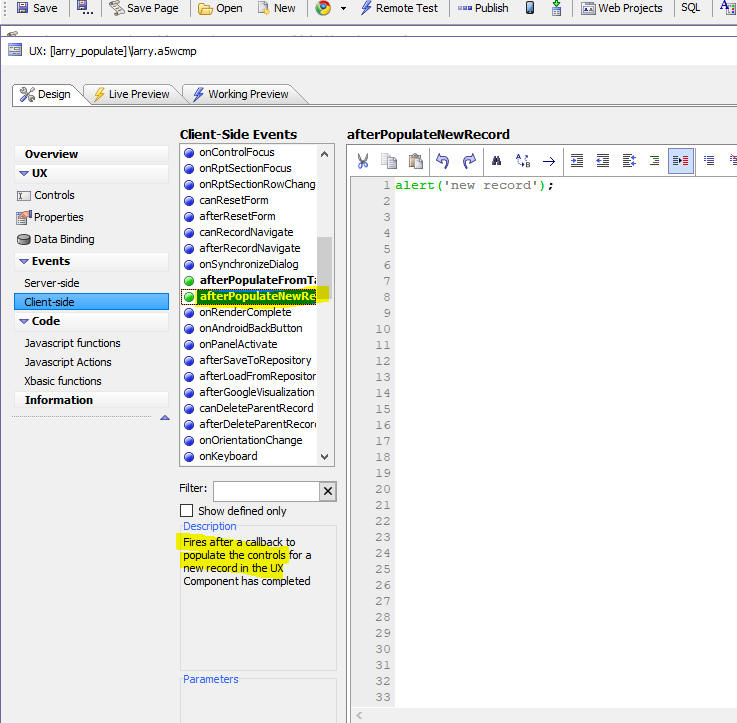
Task: Open the dropdown arrow next to Chrome icon
Action: point(343,8)
